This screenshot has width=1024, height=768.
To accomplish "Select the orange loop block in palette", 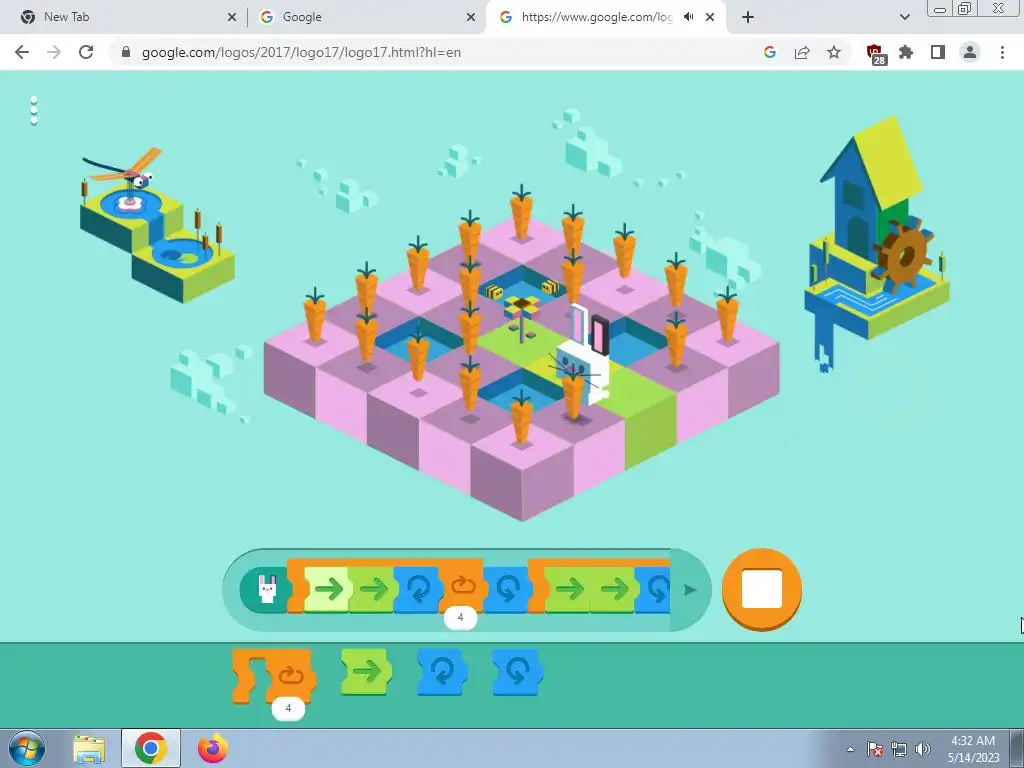I will (274, 676).
